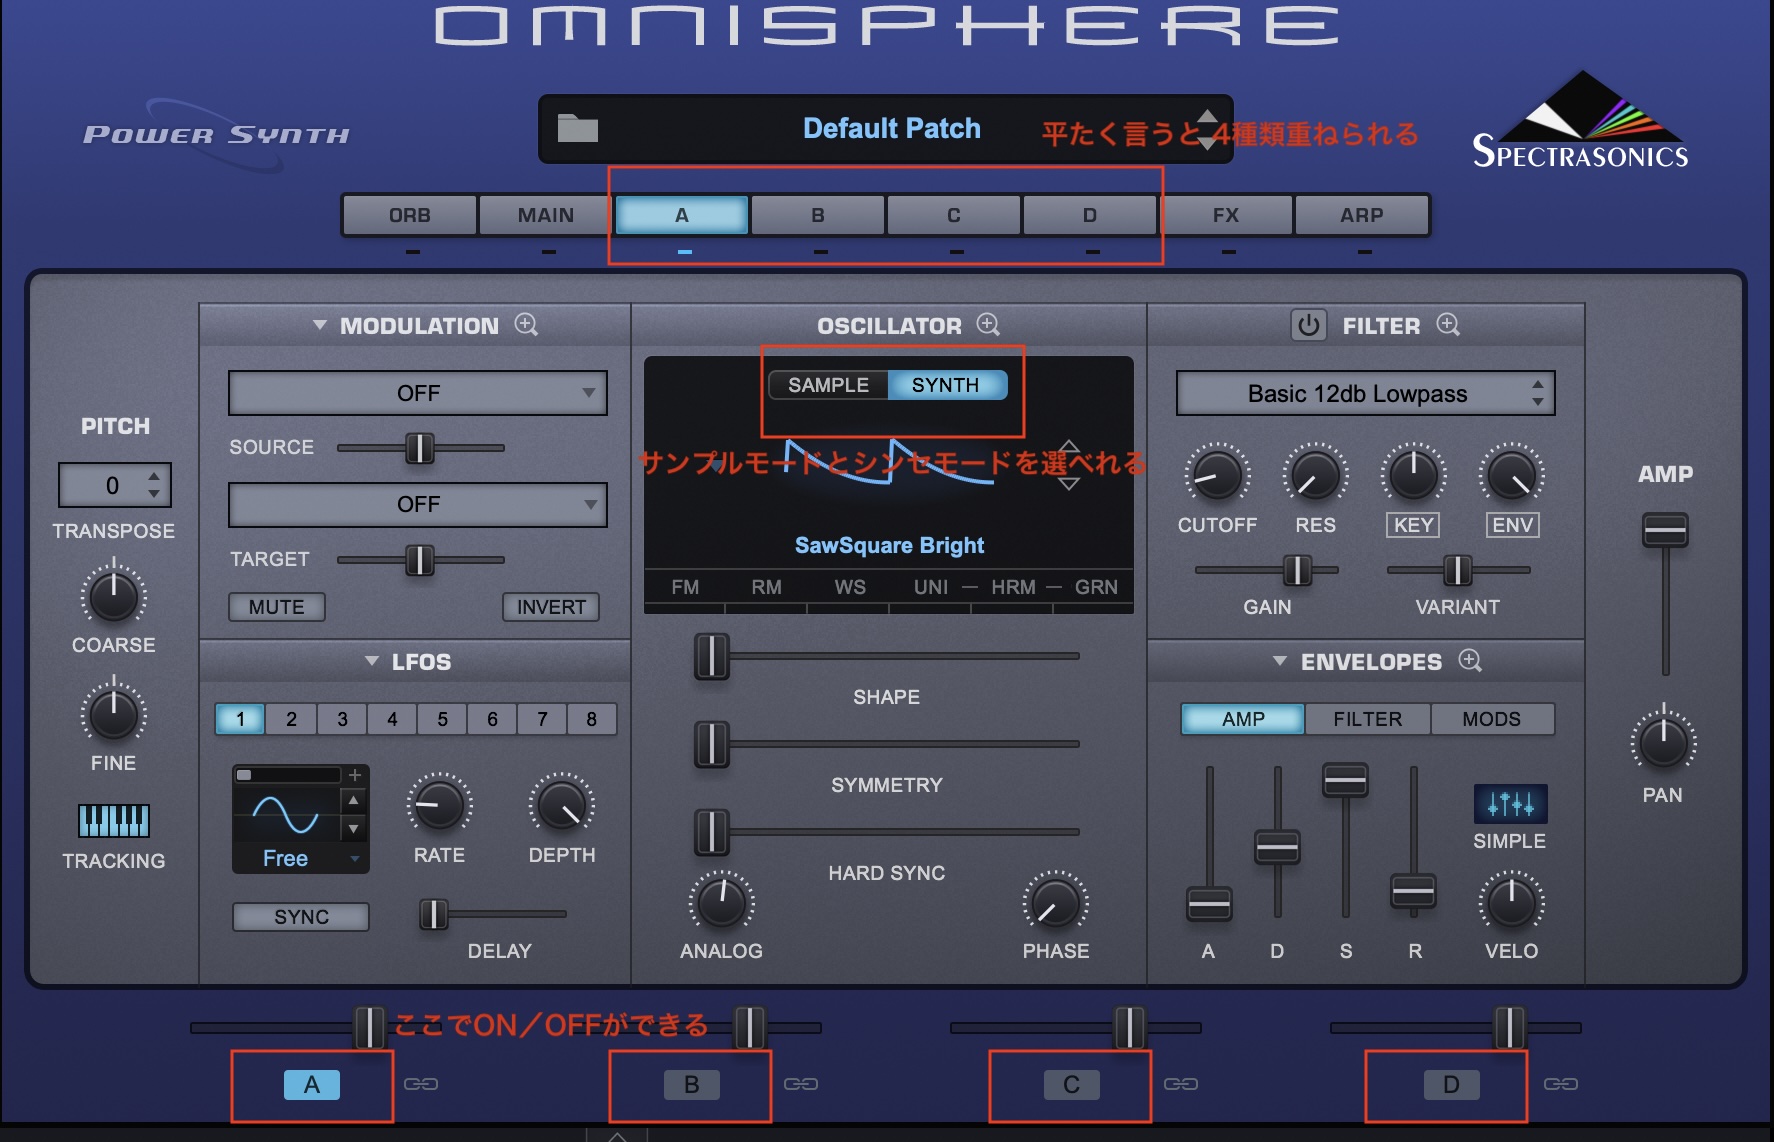Open the MAIN tab

pos(546,215)
